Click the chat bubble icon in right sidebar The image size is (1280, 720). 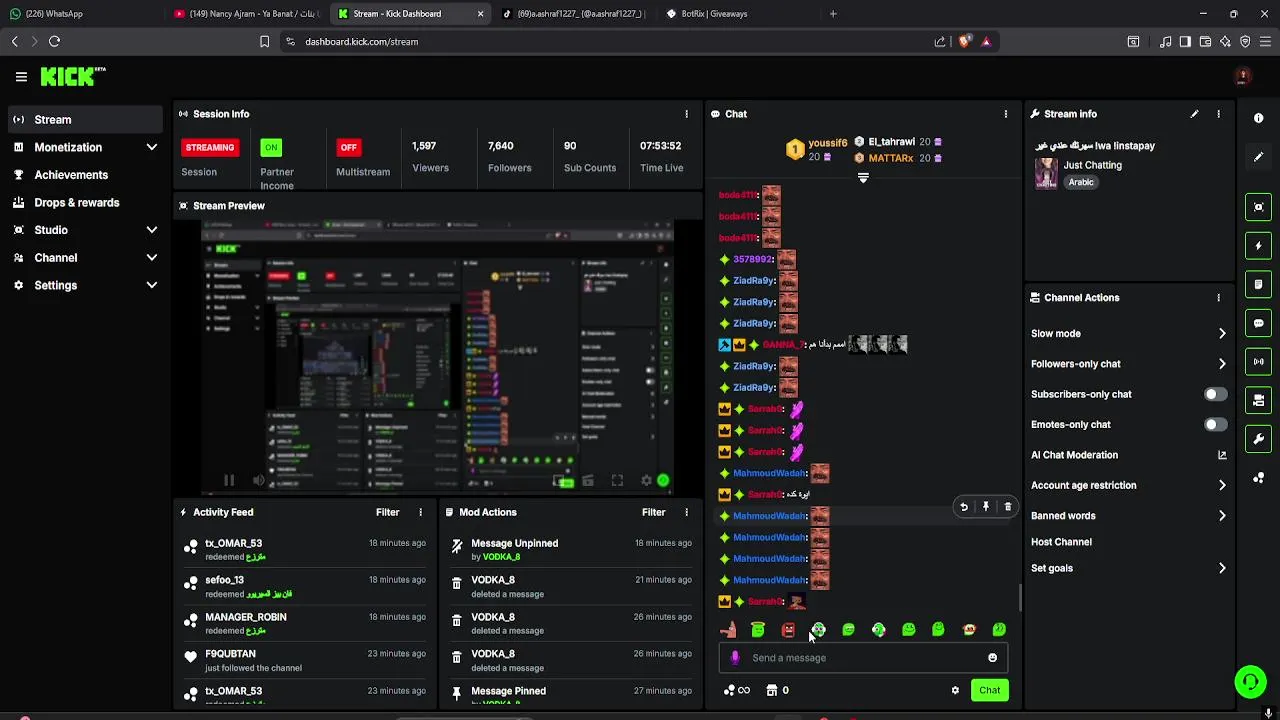(1258, 323)
